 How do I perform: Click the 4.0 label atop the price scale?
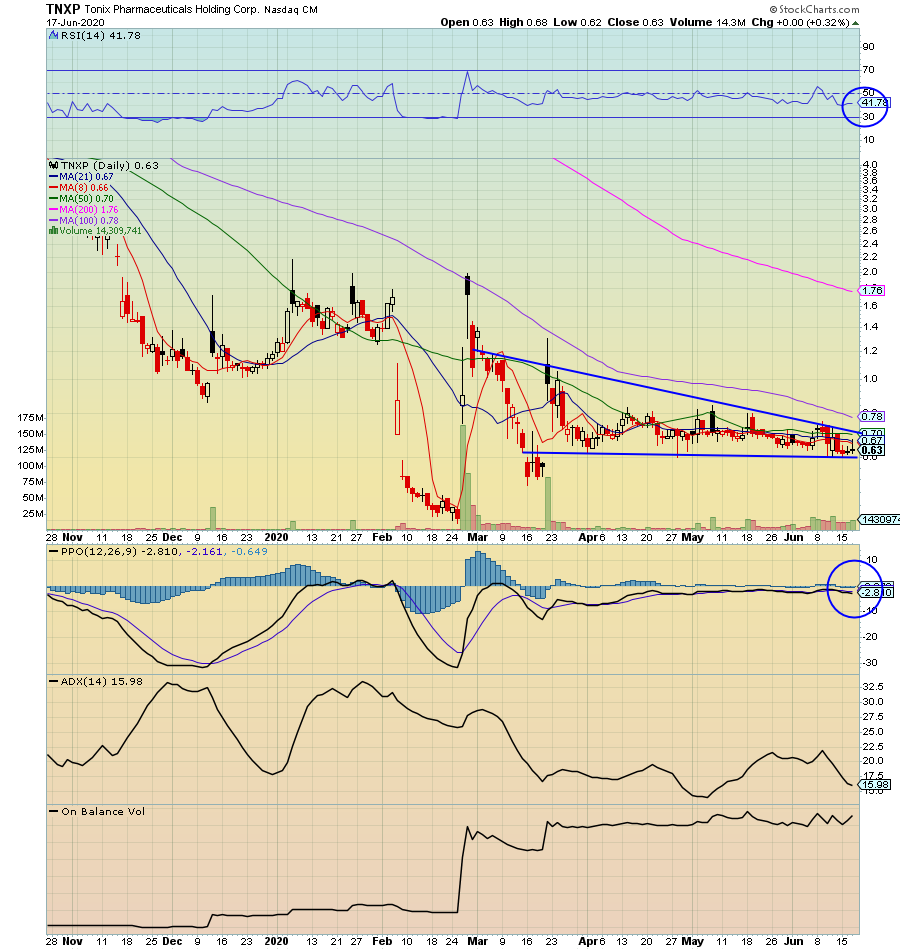click(x=870, y=164)
